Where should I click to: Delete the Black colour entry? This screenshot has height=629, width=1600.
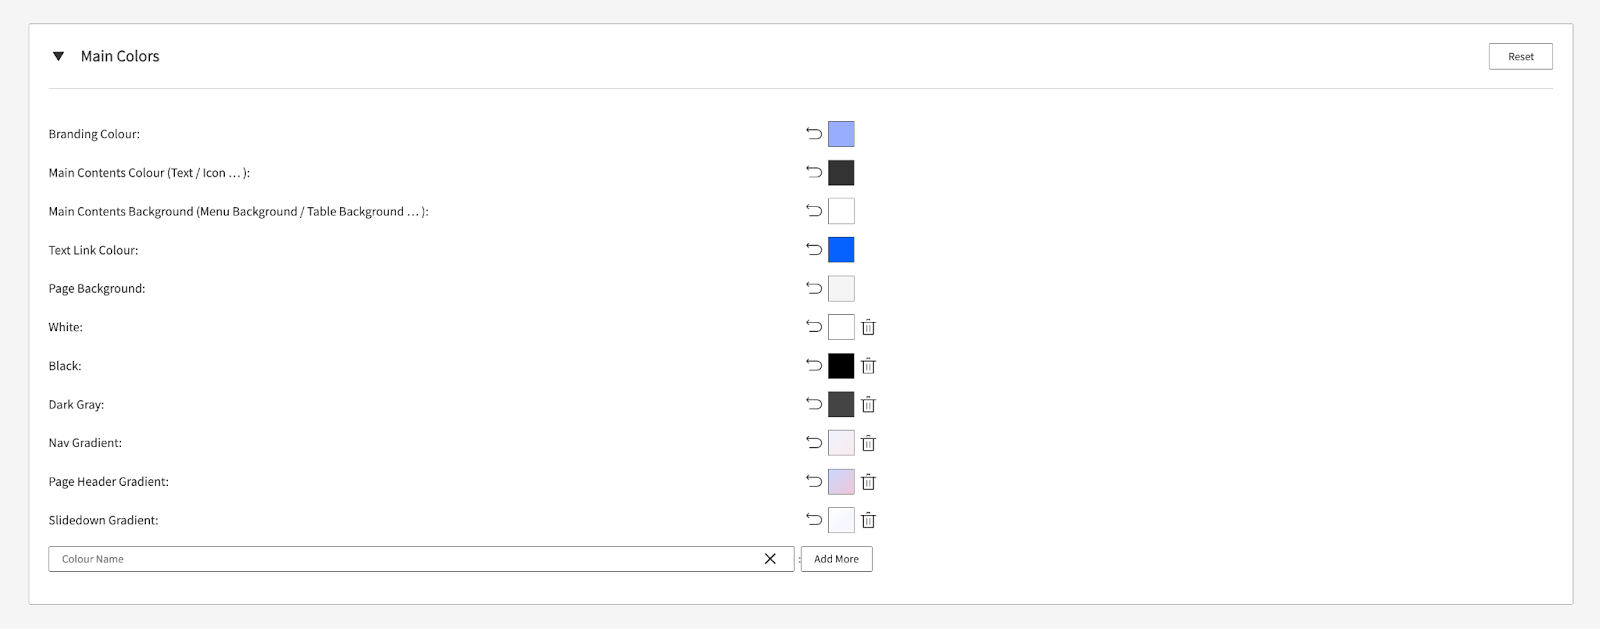tap(868, 366)
